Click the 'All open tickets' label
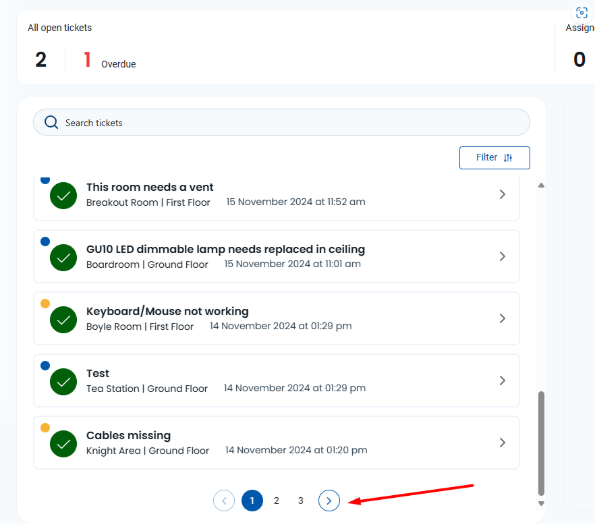The height and width of the screenshot is (525, 595). [x=60, y=27]
